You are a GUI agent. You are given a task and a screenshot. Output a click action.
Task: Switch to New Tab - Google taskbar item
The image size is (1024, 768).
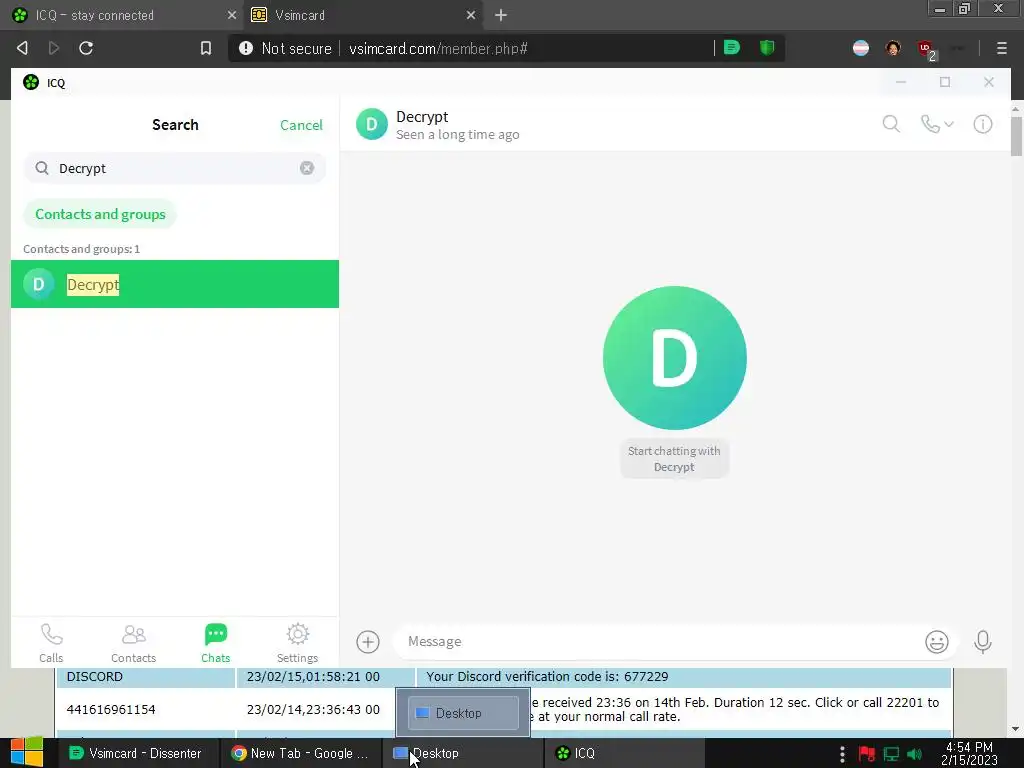(300, 753)
